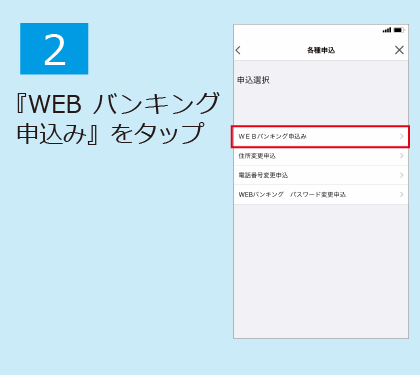Click the 申込選択 heading
The height and width of the screenshot is (375, 420).
(253, 80)
